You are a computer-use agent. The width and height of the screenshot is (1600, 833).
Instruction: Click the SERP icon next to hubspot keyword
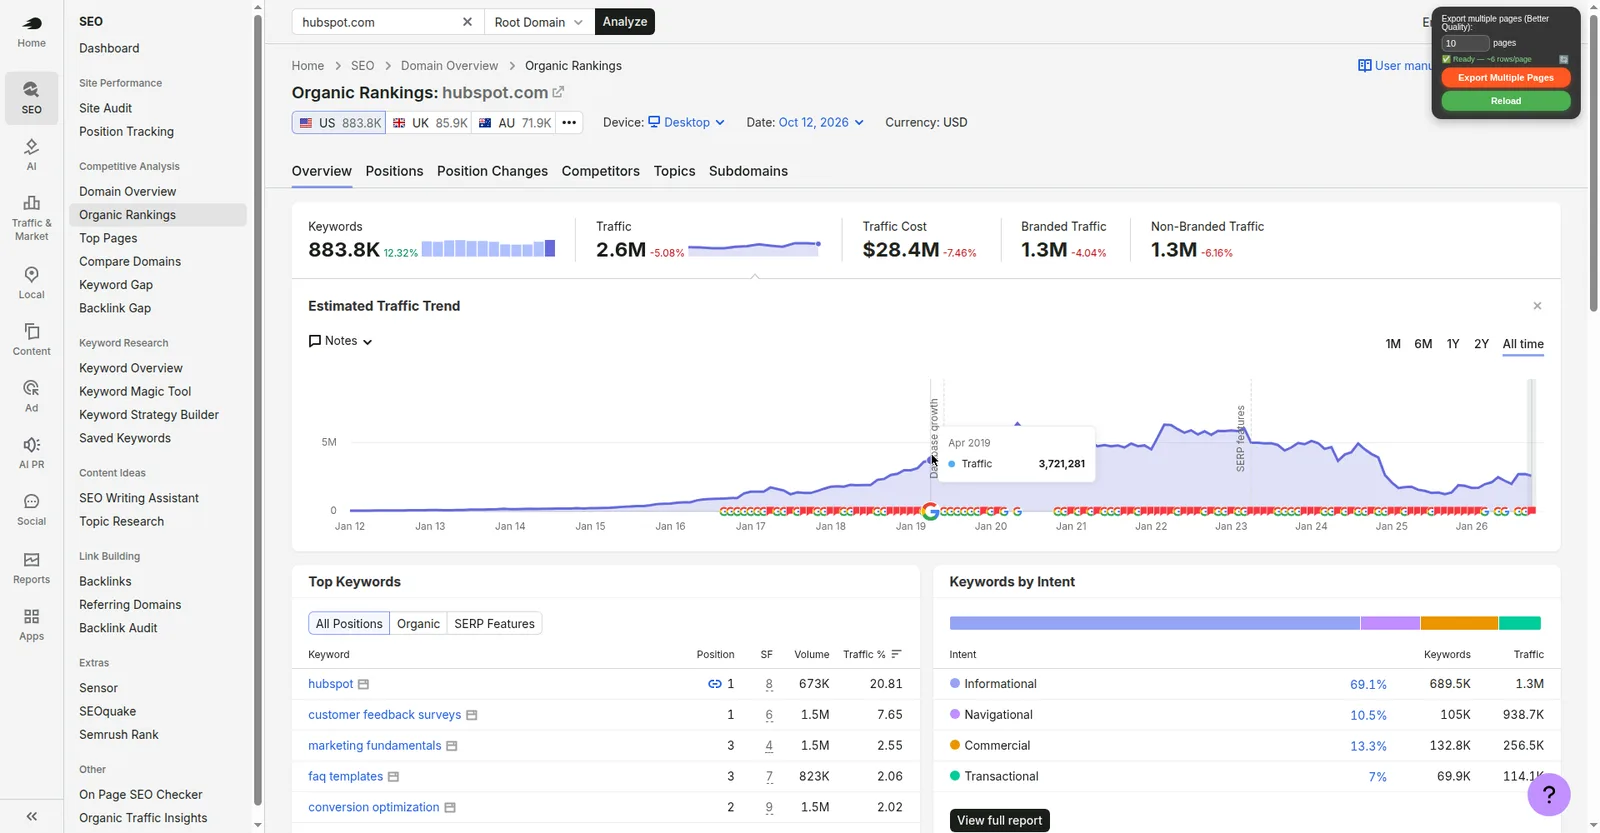[363, 684]
